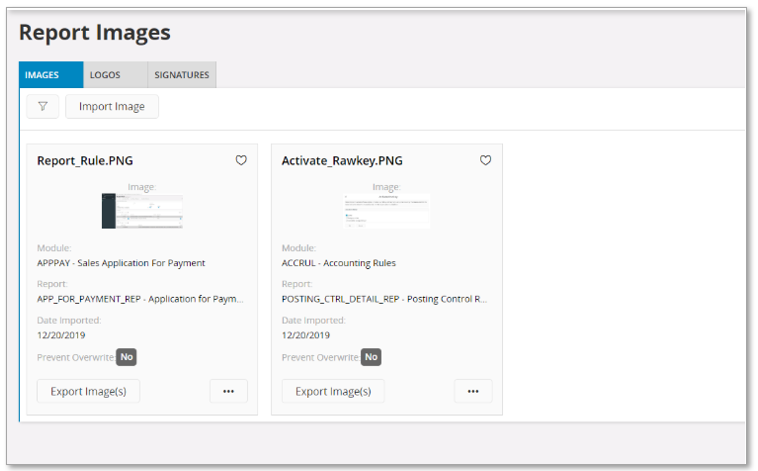The image size is (758, 471).
Task: Click the ACCRUL - Accounting Rules module text
Action: [x=339, y=263]
